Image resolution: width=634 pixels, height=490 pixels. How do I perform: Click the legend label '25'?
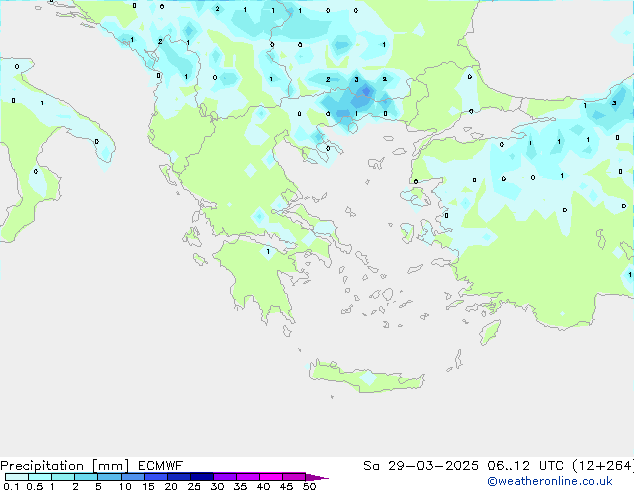[194, 486]
